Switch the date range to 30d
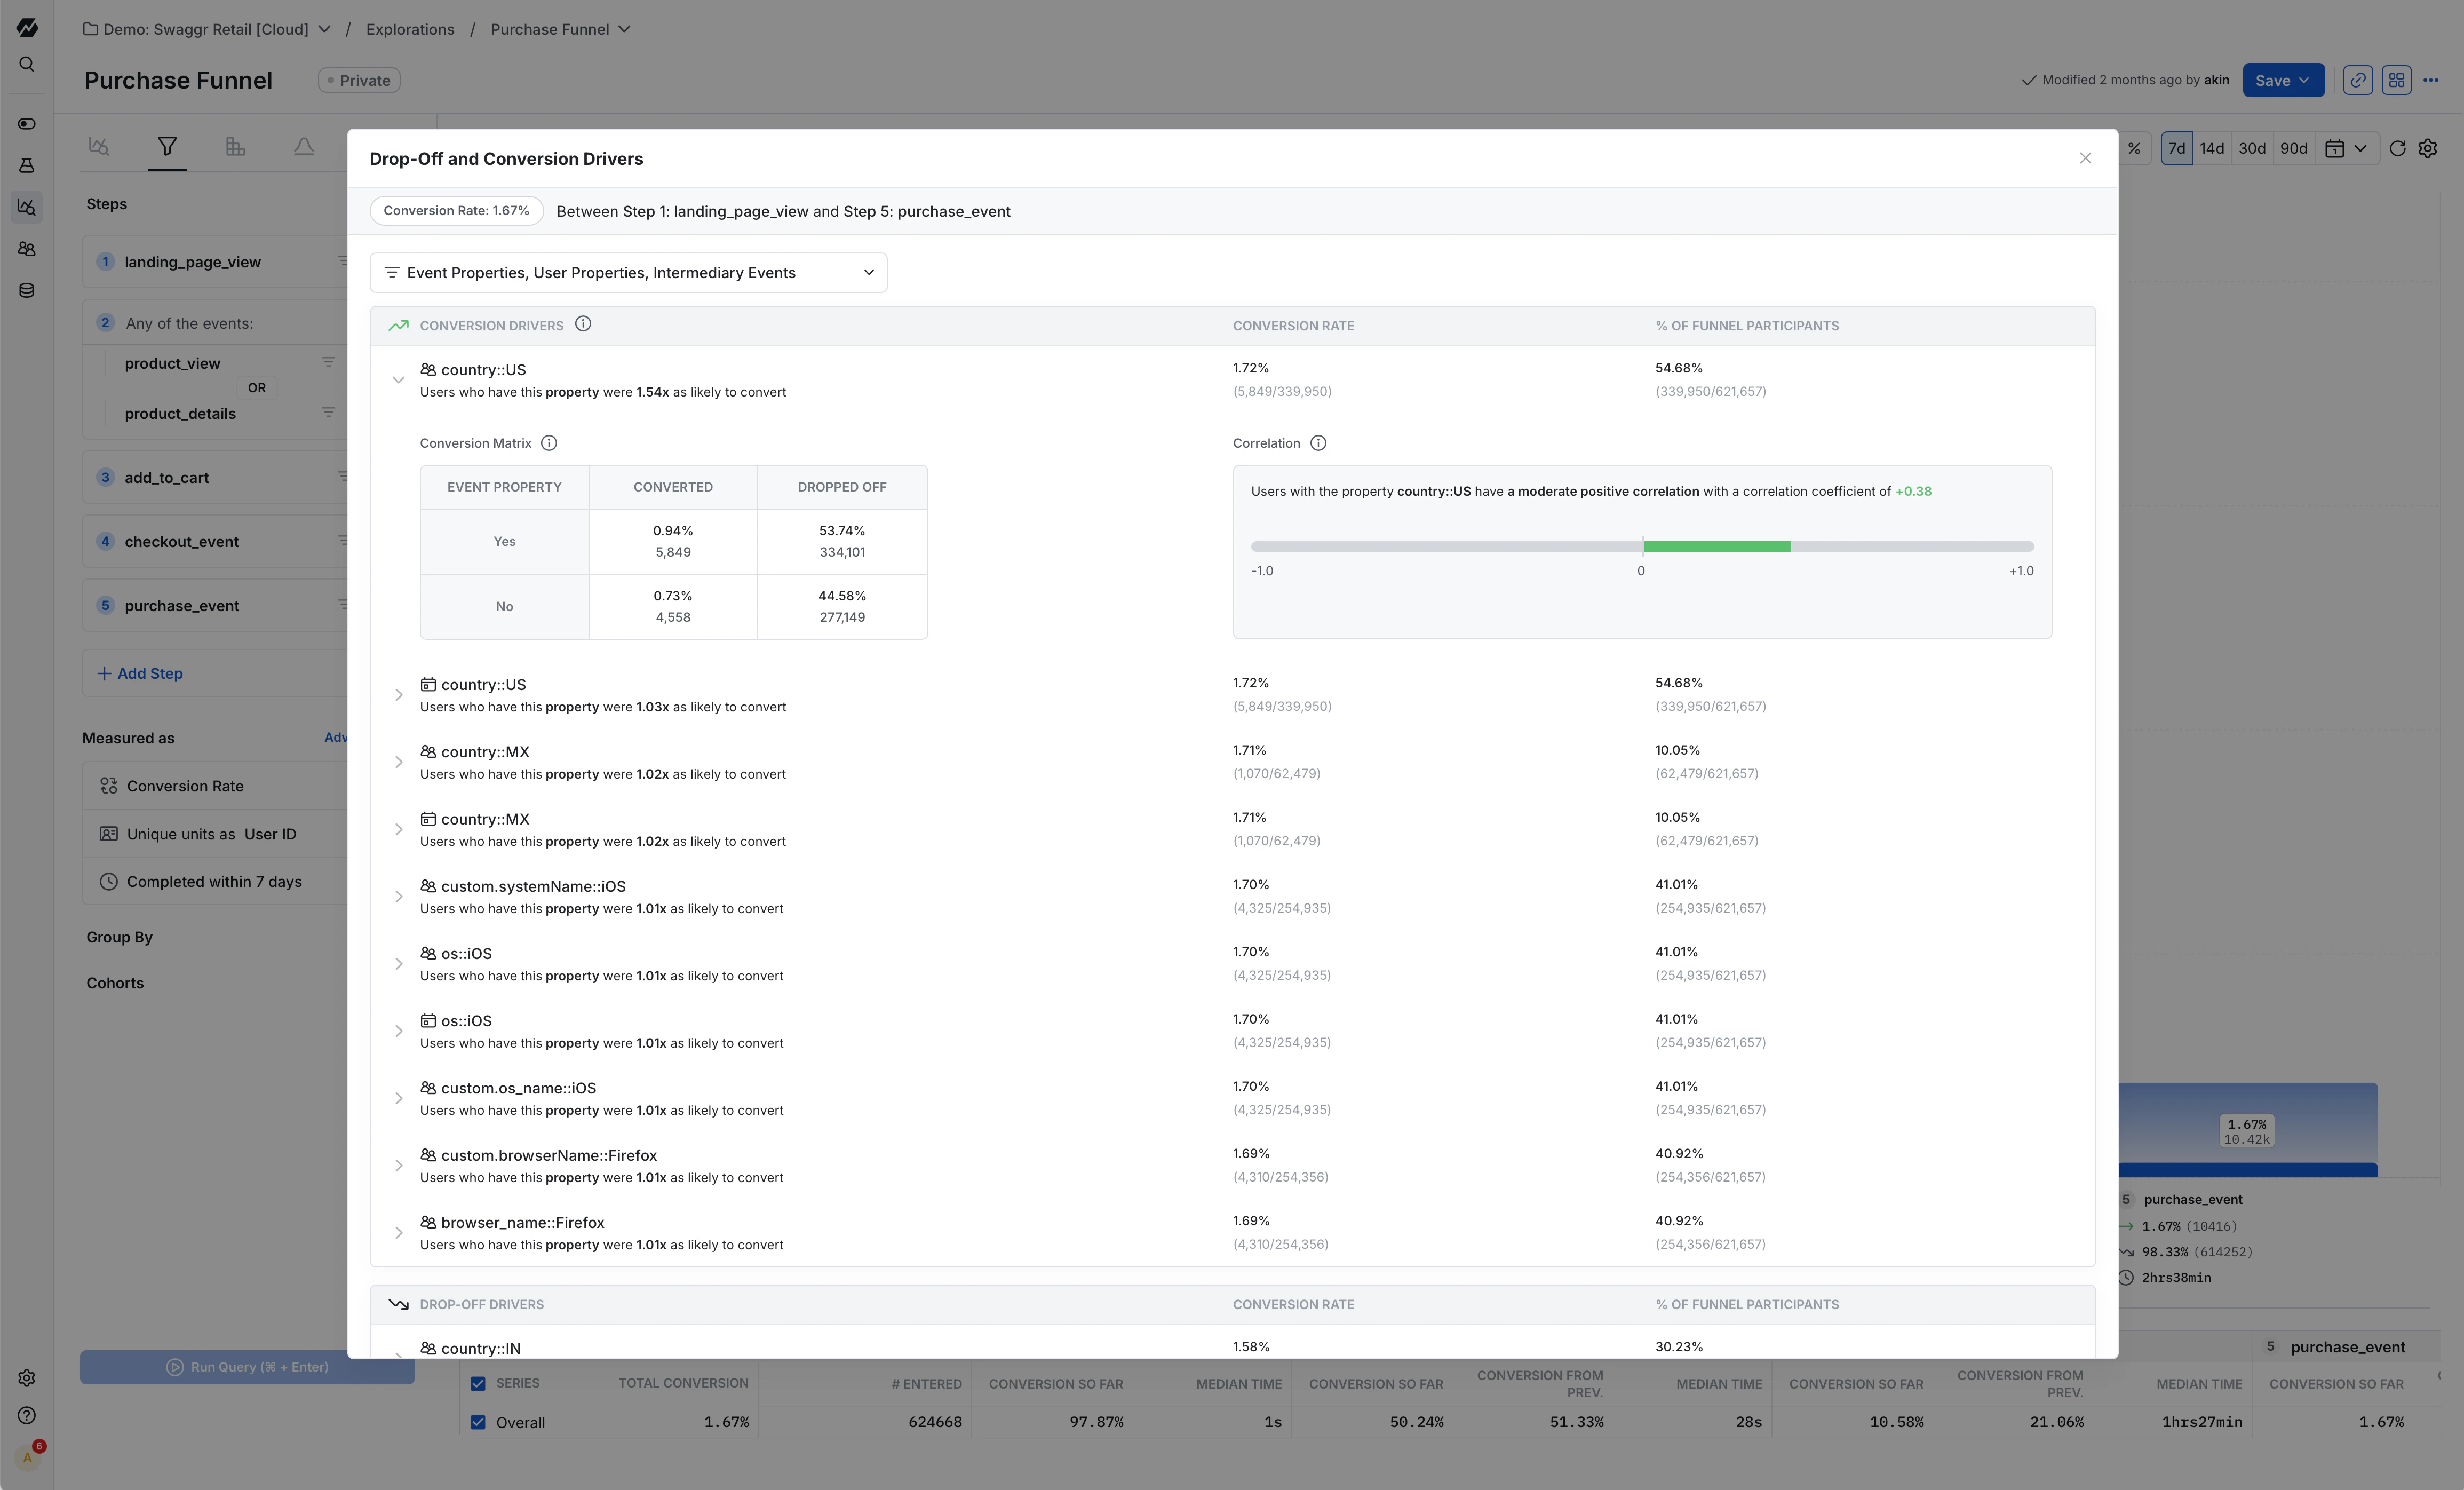 point(2252,148)
